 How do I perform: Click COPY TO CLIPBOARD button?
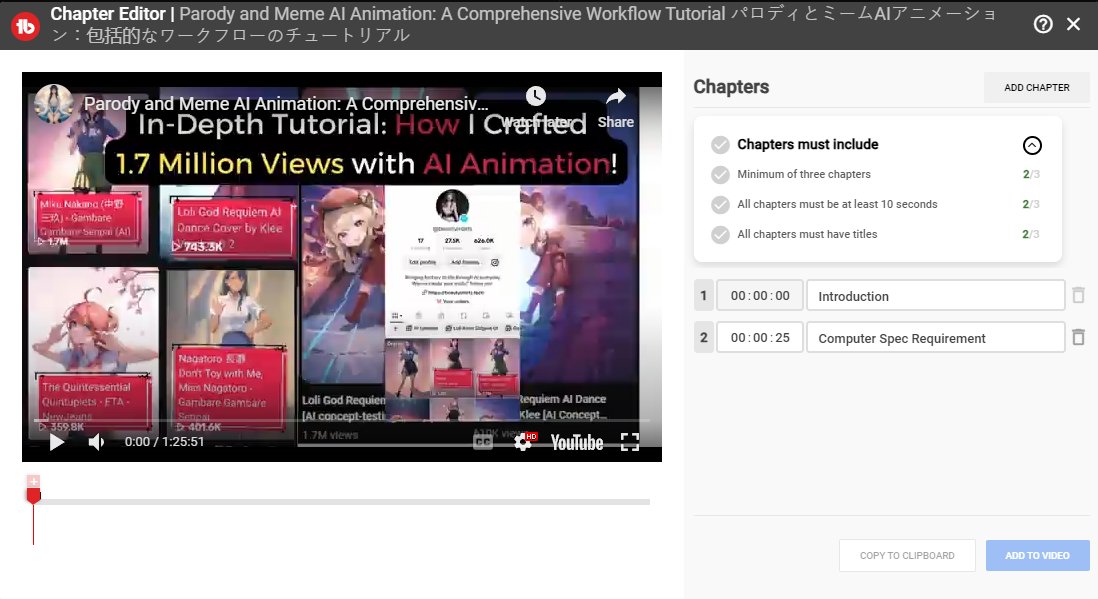[907, 556]
